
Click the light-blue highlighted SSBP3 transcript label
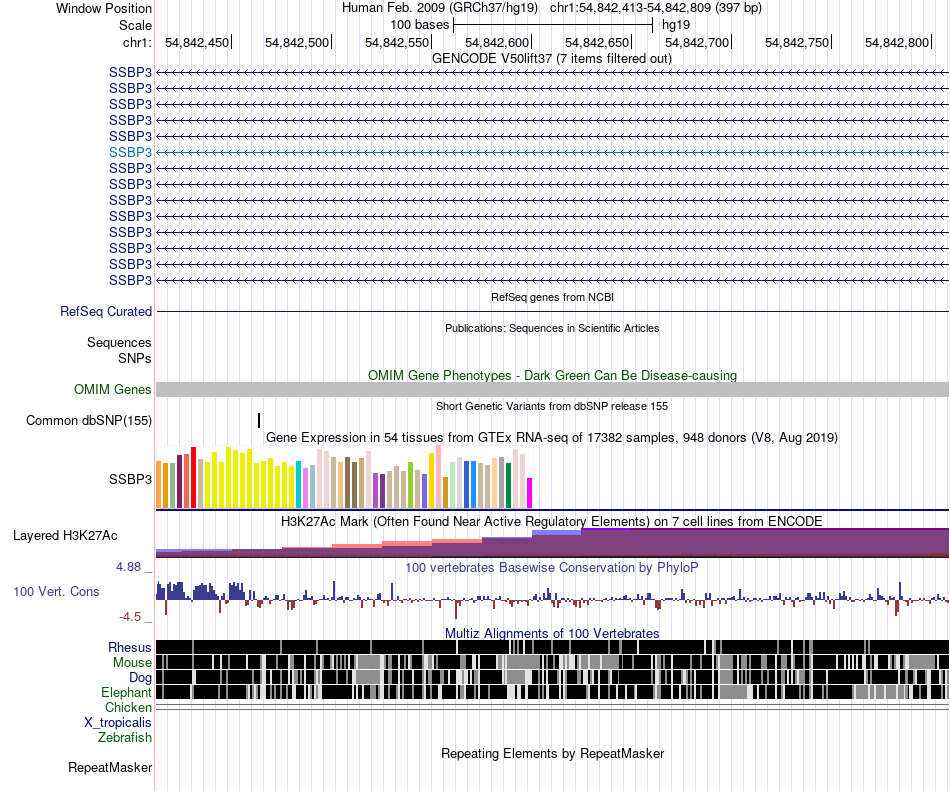tap(130, 152)
